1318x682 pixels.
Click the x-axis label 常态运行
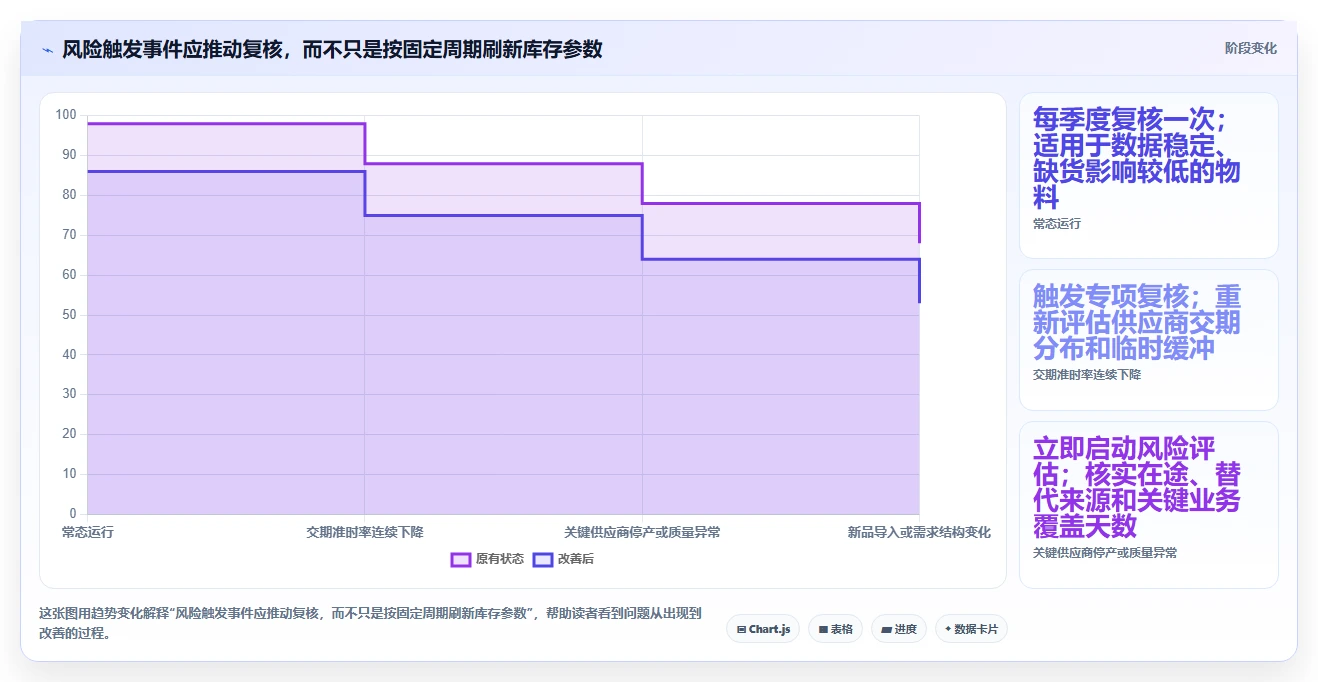[x=88, y=533]
